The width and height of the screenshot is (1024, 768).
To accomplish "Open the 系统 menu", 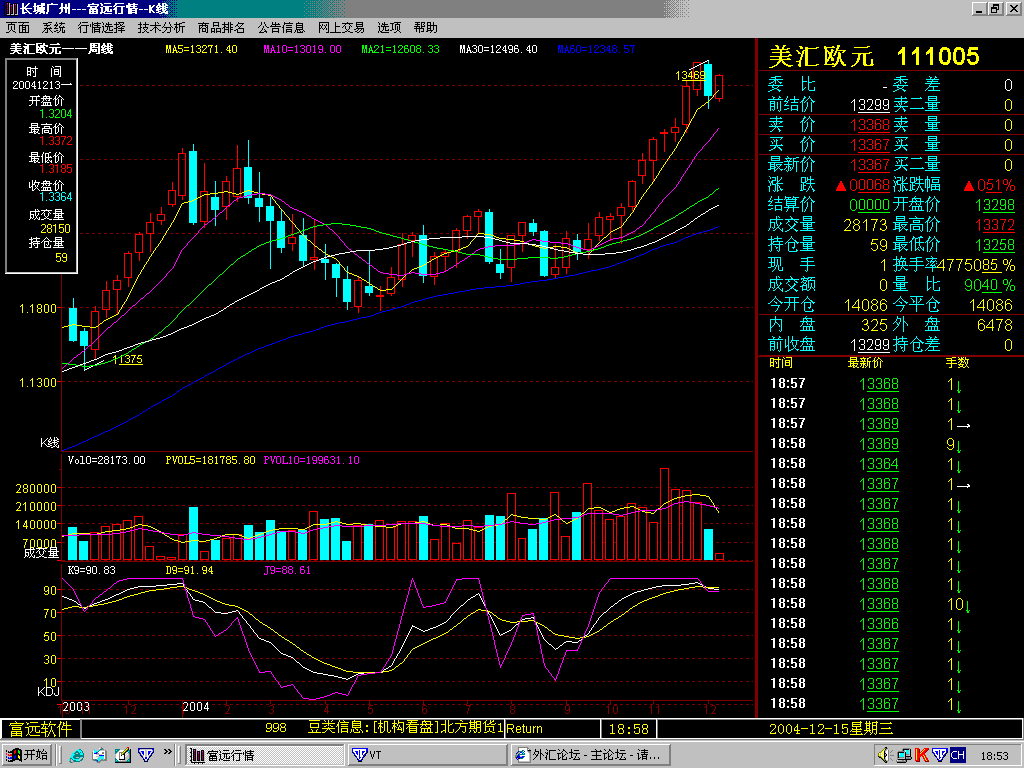I will click(54, 27).
